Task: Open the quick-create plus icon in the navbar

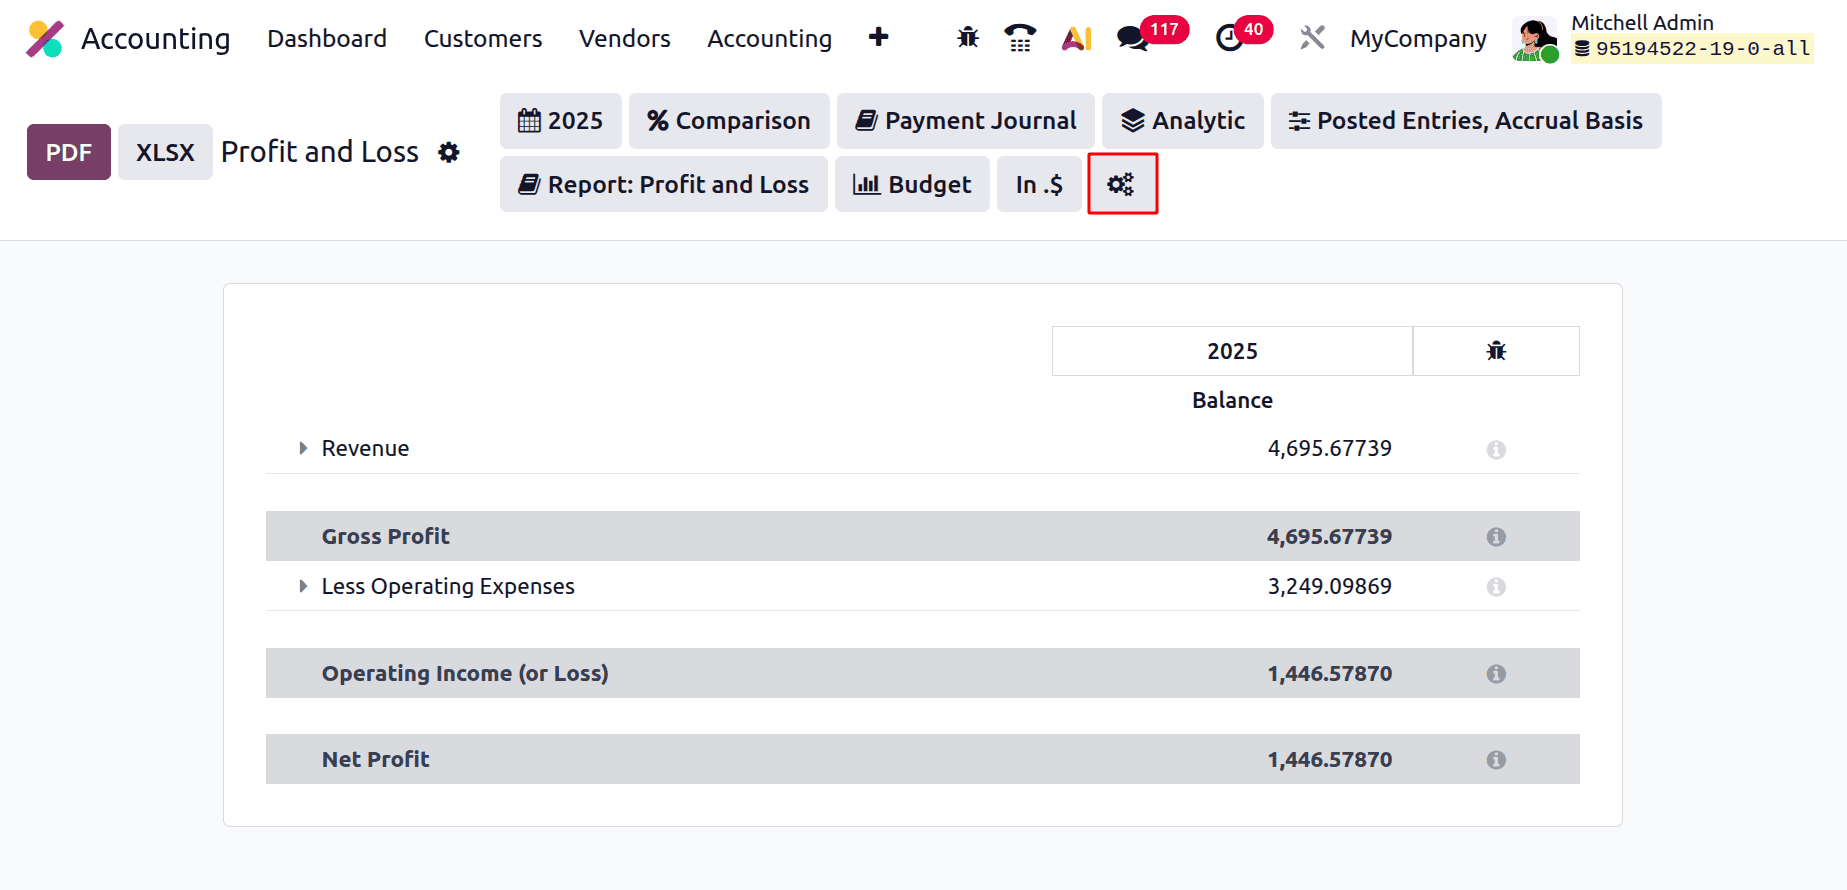Action: click(878, 38)
